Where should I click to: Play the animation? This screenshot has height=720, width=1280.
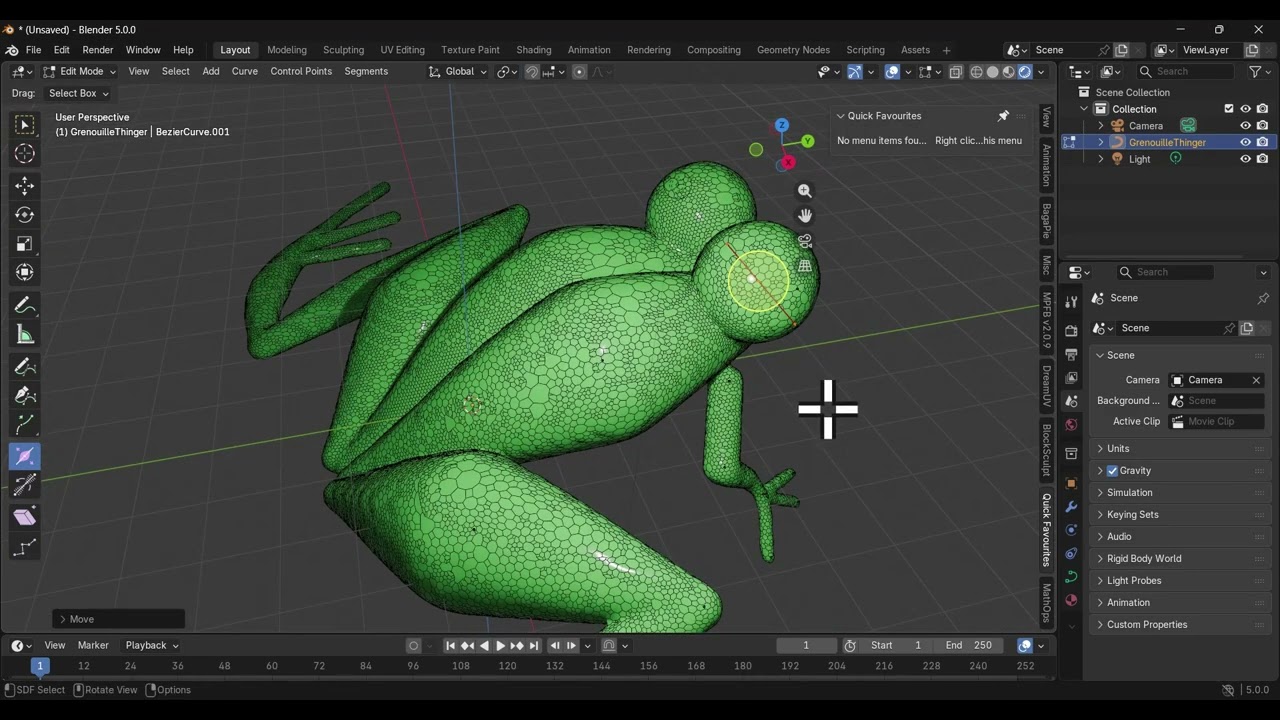[x=501, y=646]
